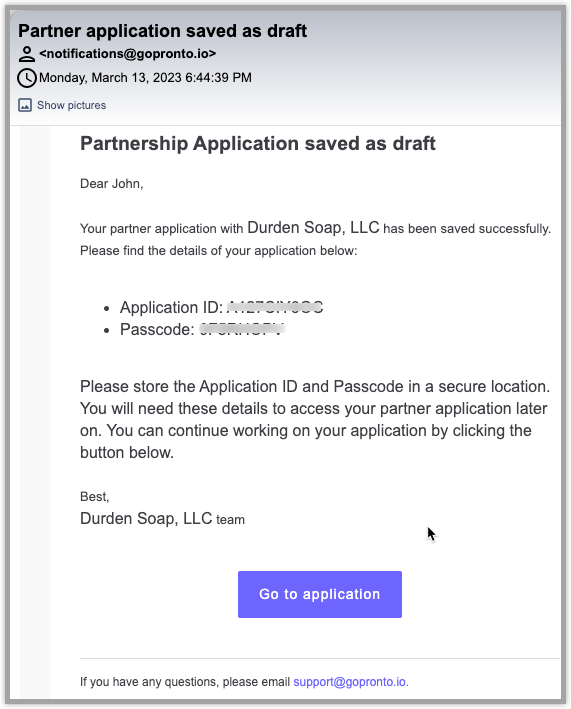This screenshot has height=709, width=571.
Task: Click the 'Passcode:' bullet label
Action: 157,329
